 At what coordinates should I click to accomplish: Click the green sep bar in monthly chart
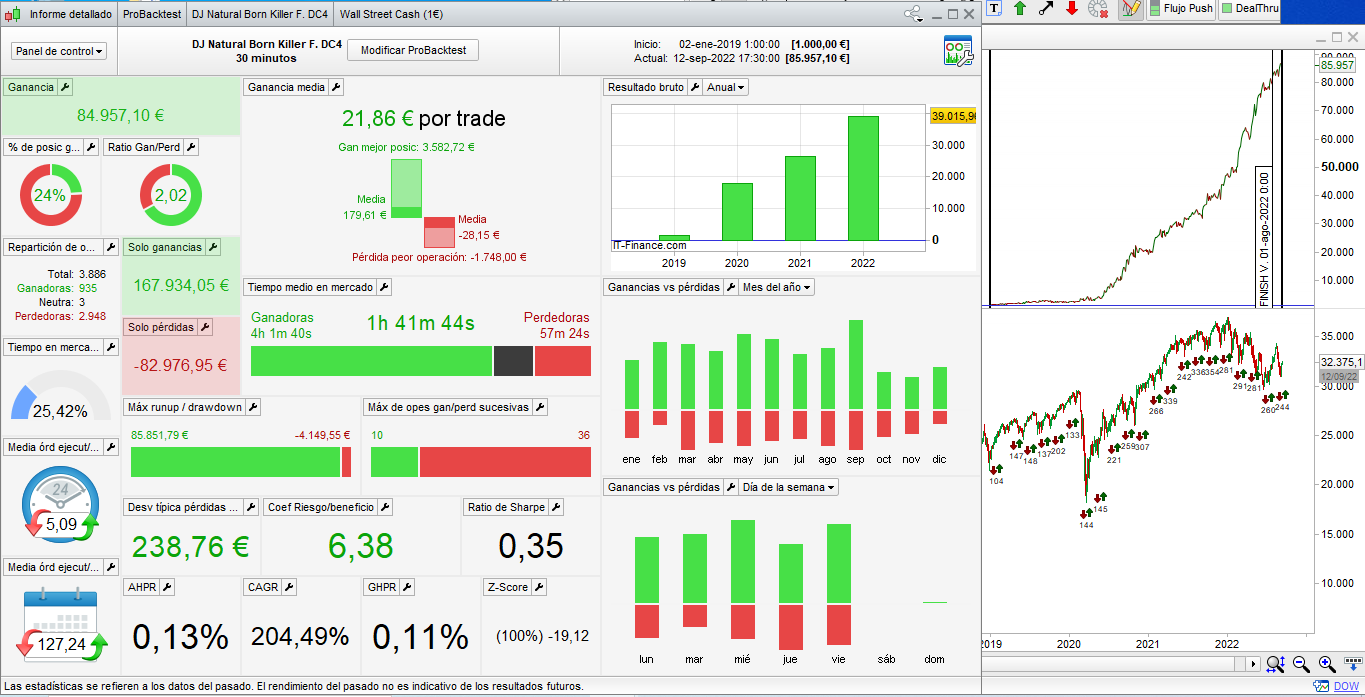[856, 365]
